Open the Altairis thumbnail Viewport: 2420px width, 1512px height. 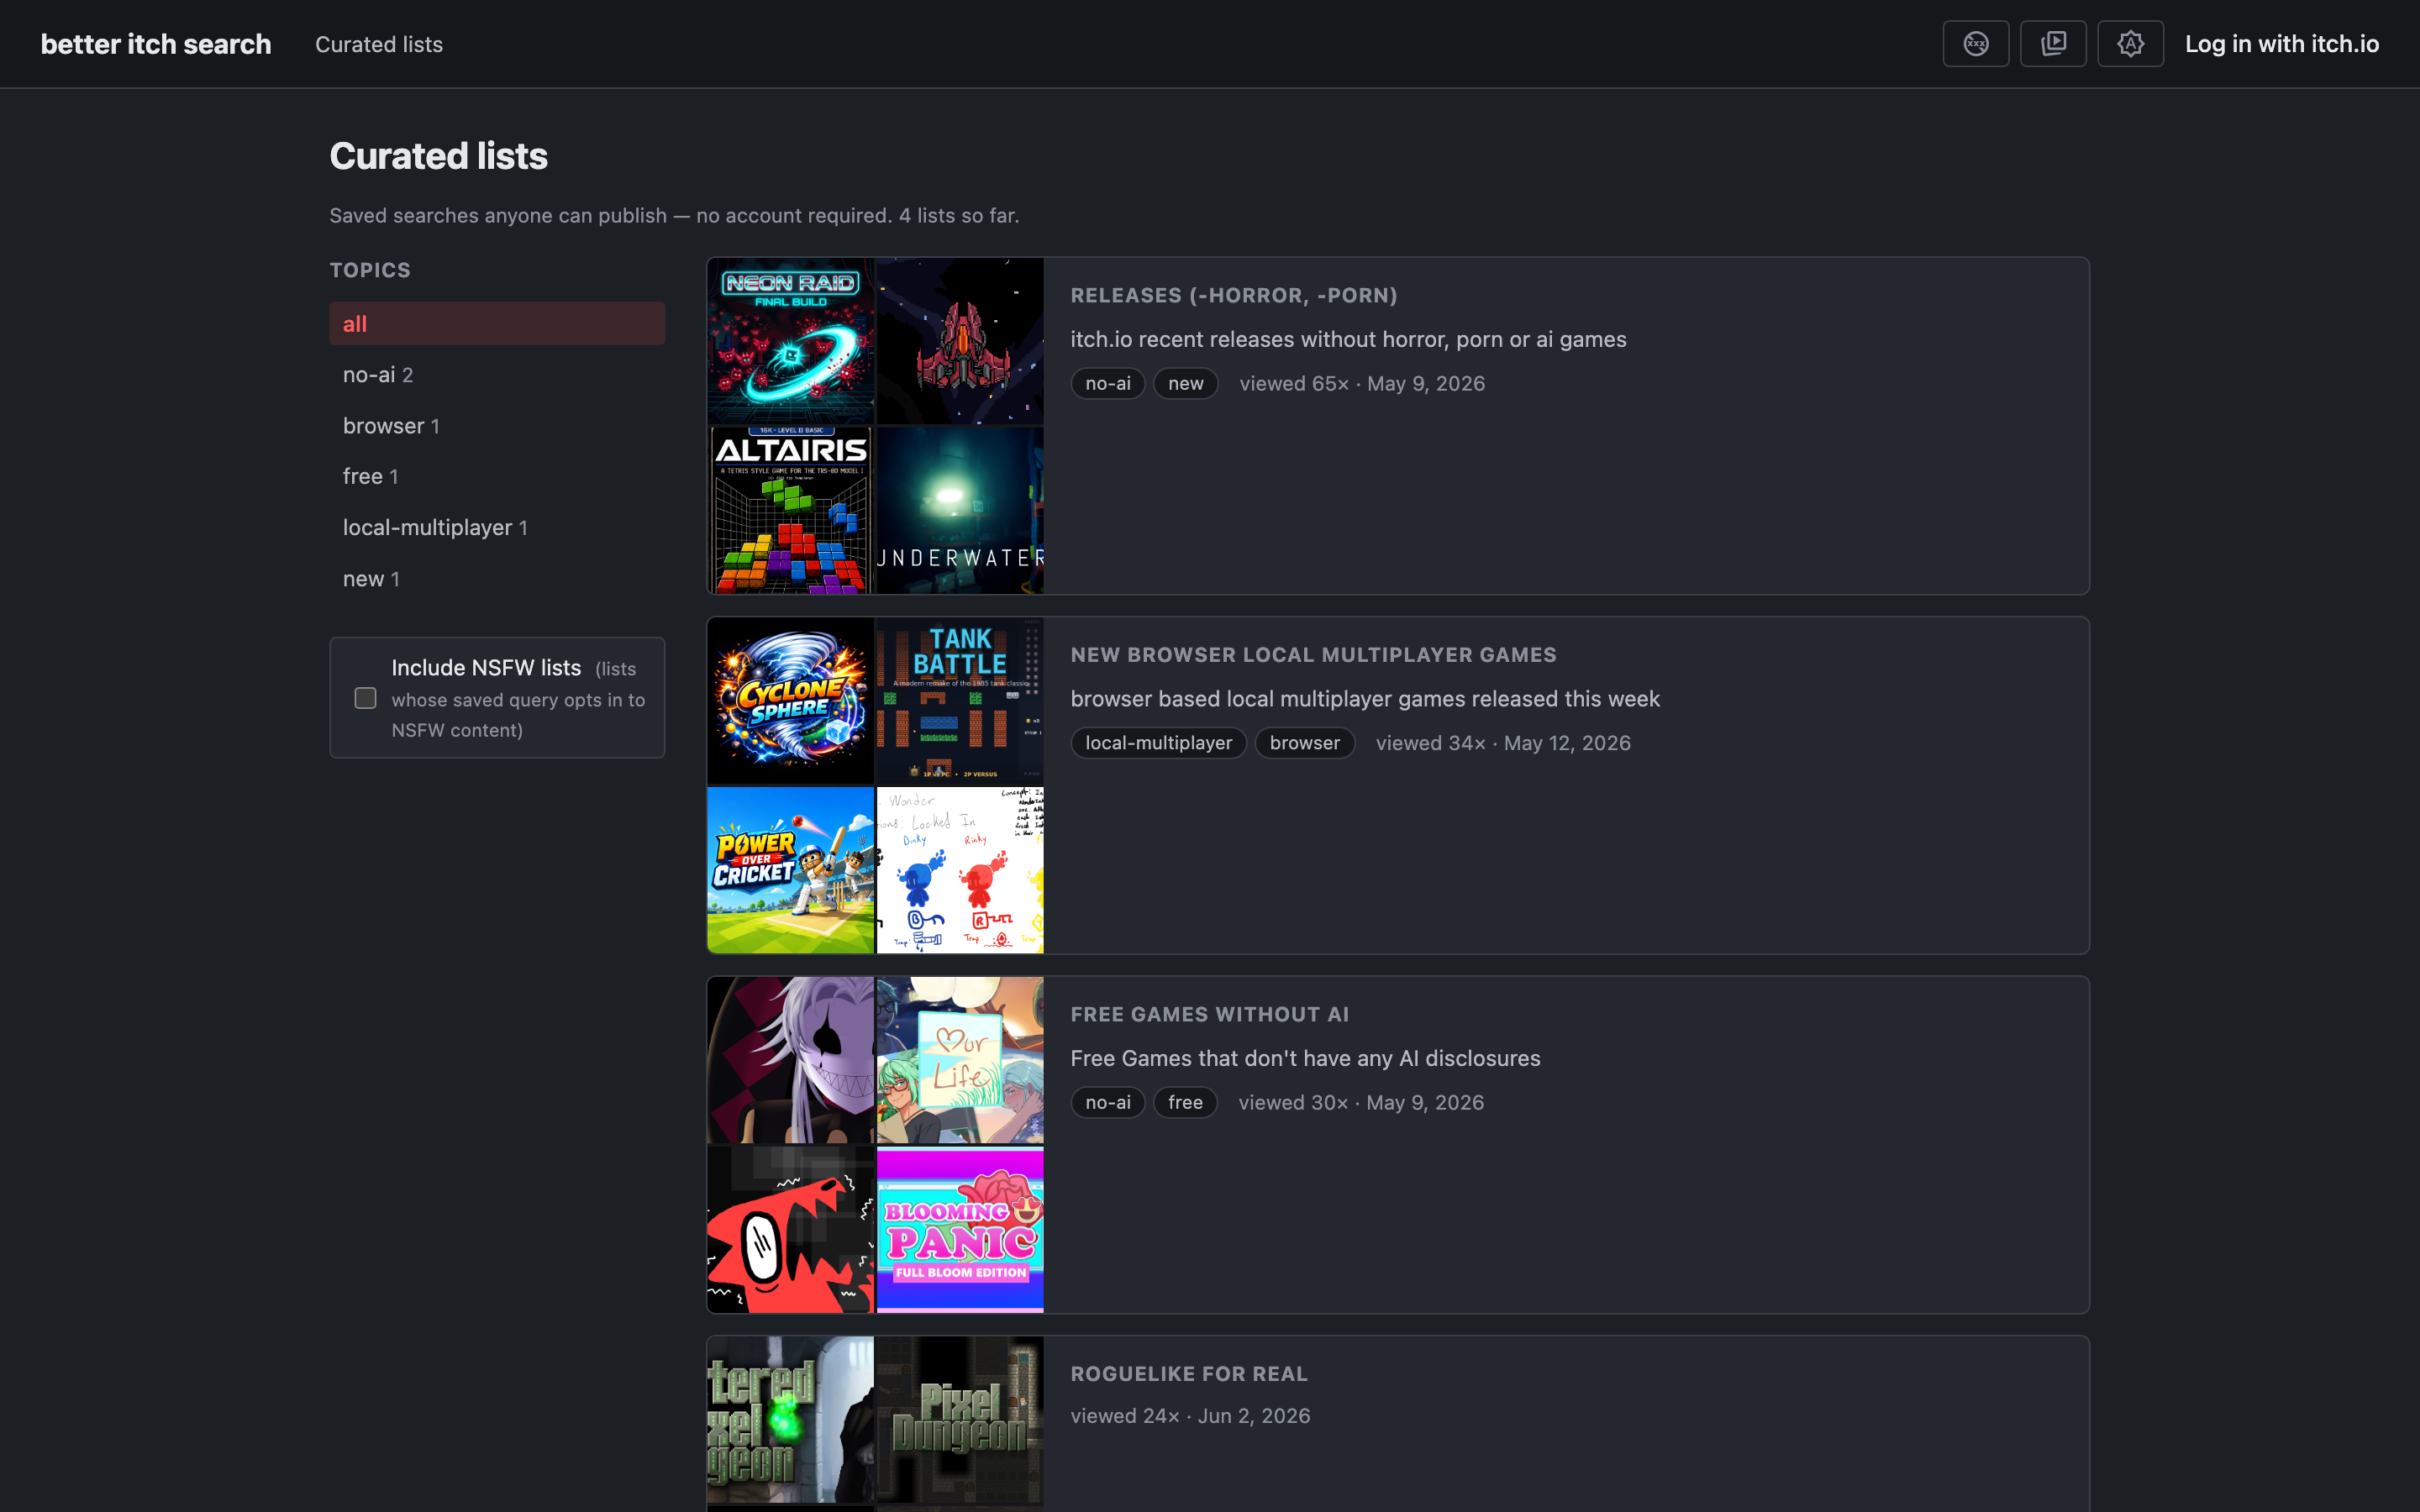(790, 510)
